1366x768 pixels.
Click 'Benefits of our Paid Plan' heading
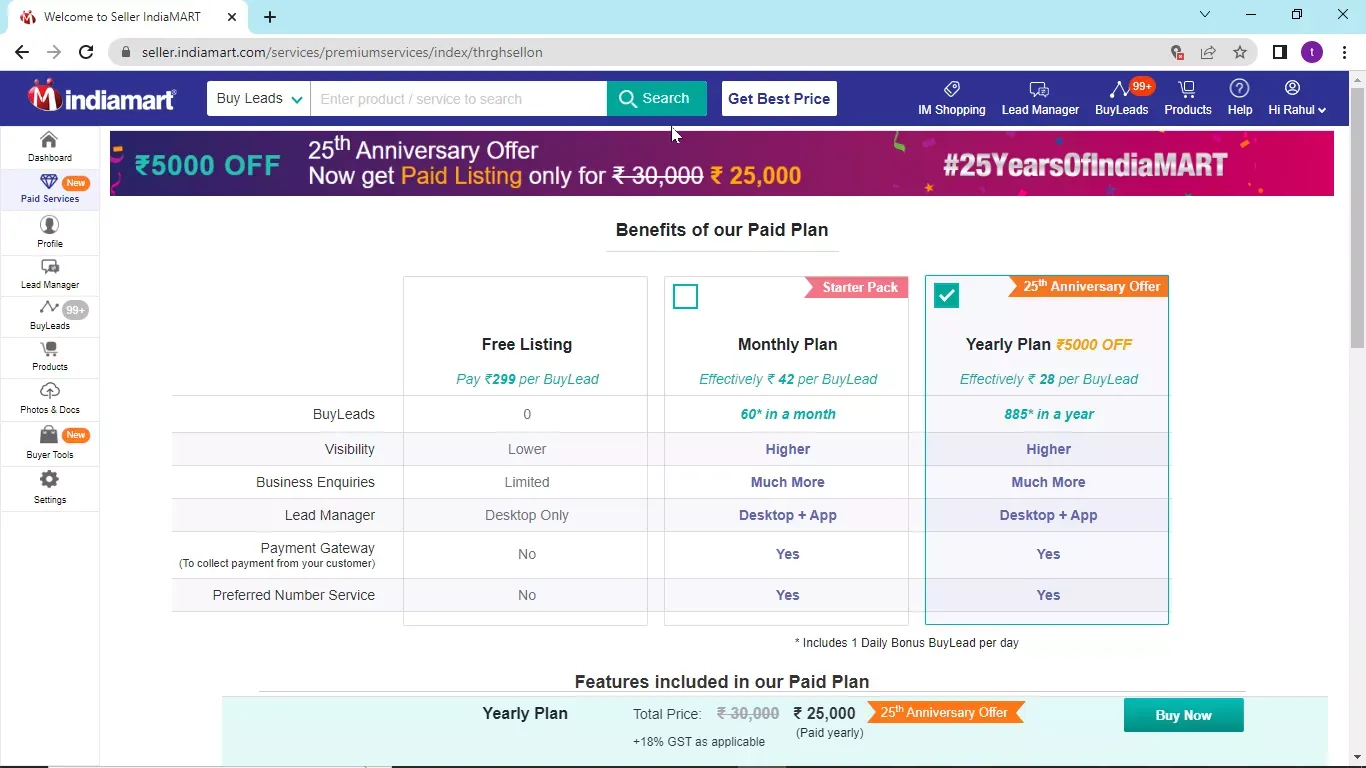coord(721,230)
